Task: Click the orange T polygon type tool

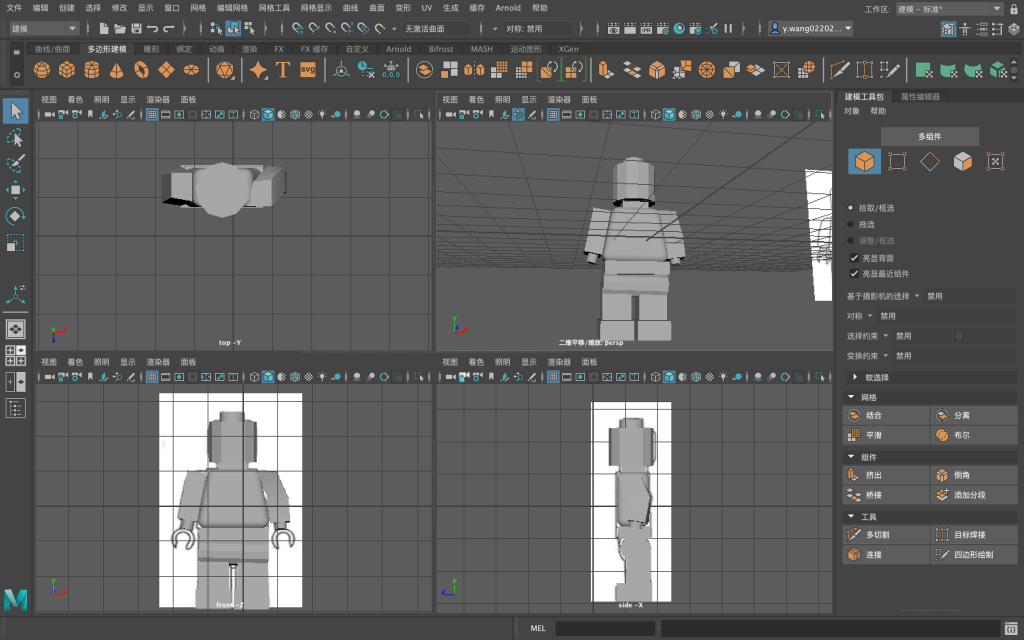Action: point(283,70)
